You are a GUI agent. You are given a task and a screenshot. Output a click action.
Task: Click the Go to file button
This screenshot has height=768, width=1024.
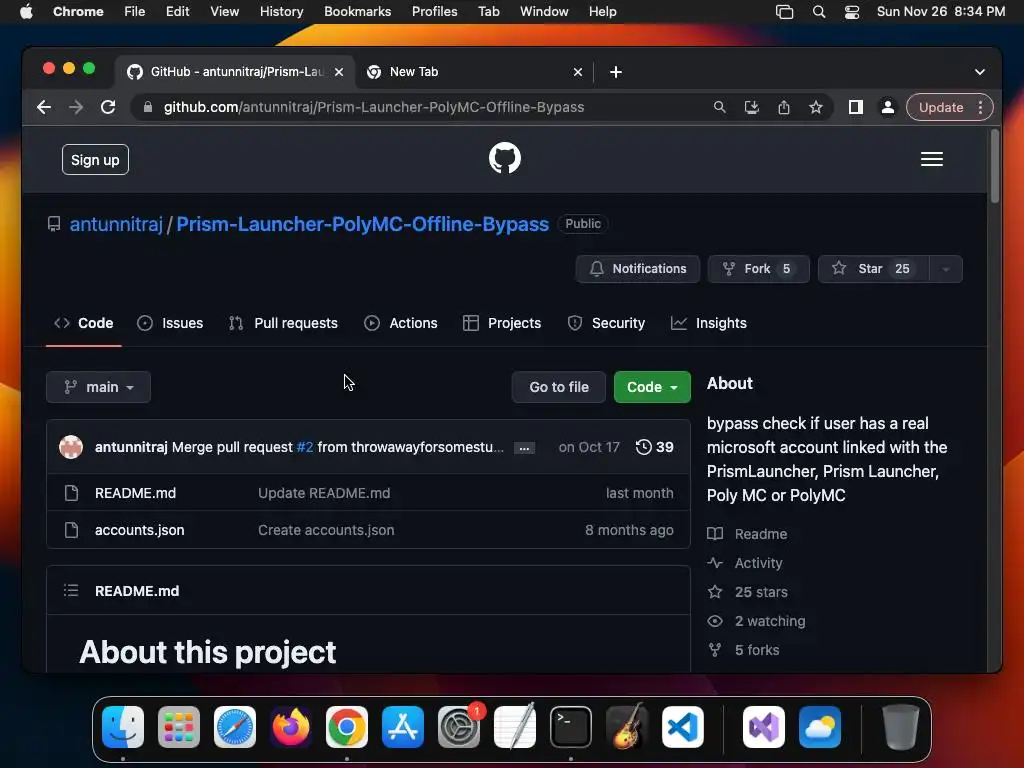(x=559, y=387)
